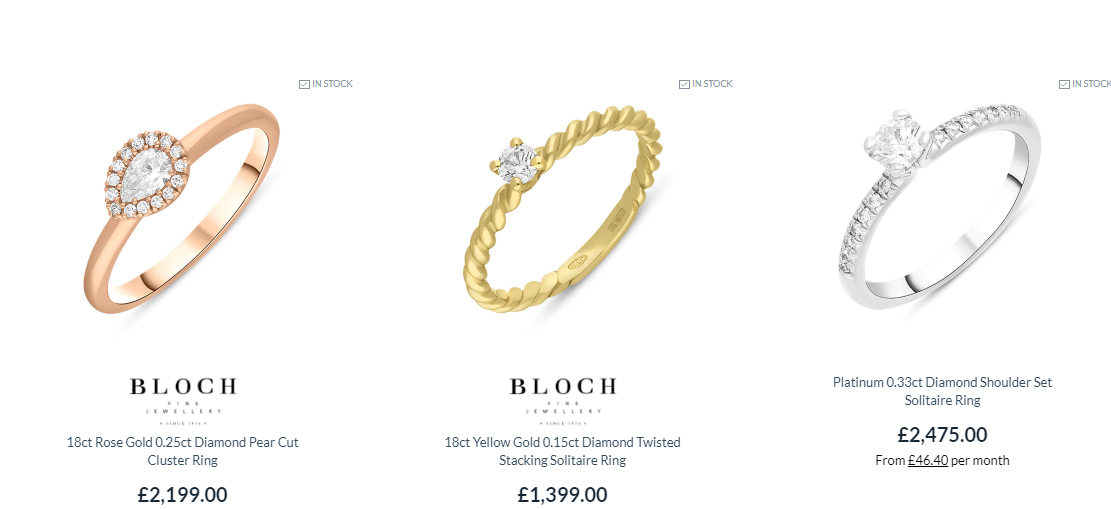
Task: Click the pear diamond on rose gold ring
Action: click(x=144, y=175)
